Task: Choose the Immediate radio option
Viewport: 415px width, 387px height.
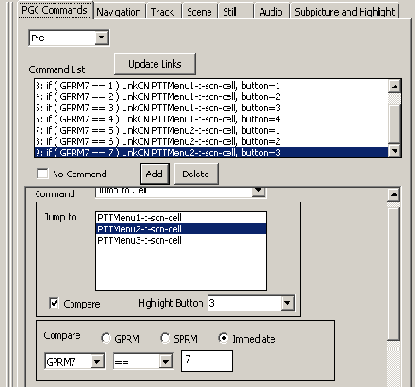Action: [x=223, y=338]
